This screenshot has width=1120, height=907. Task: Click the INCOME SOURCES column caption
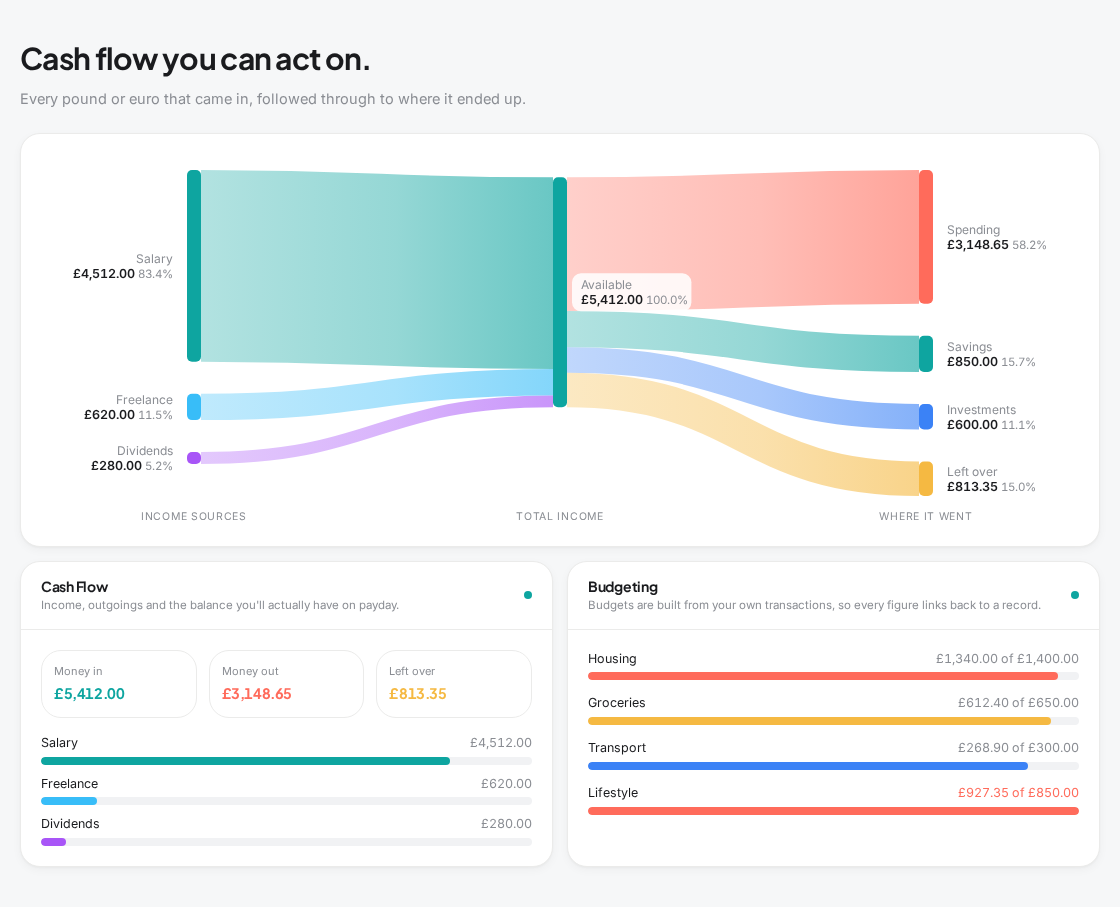[194, 516]
